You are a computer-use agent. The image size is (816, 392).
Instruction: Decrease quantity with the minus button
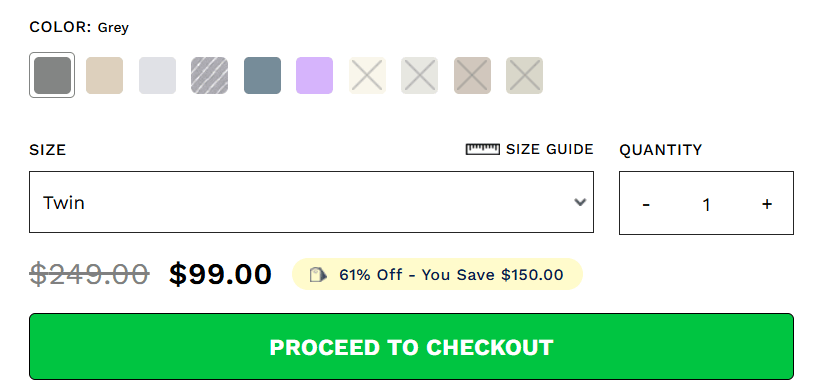click(646, 204)
